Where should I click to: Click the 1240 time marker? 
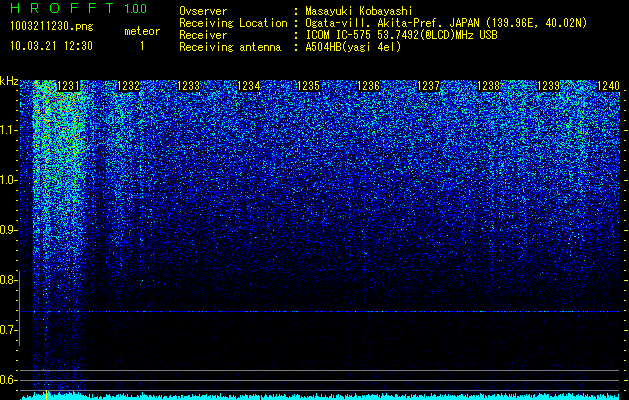pos(609,86)
